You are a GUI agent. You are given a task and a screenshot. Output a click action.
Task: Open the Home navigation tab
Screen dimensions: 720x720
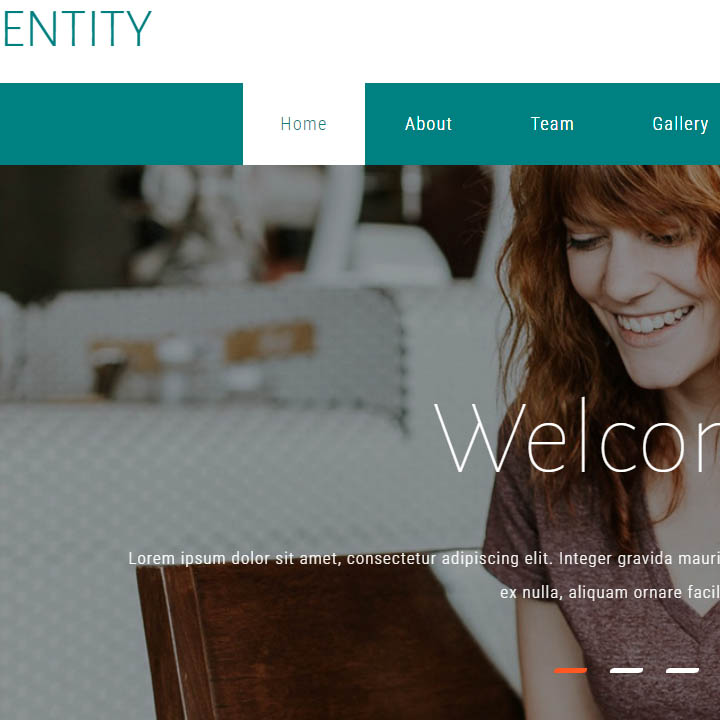[x=304, y=124]
